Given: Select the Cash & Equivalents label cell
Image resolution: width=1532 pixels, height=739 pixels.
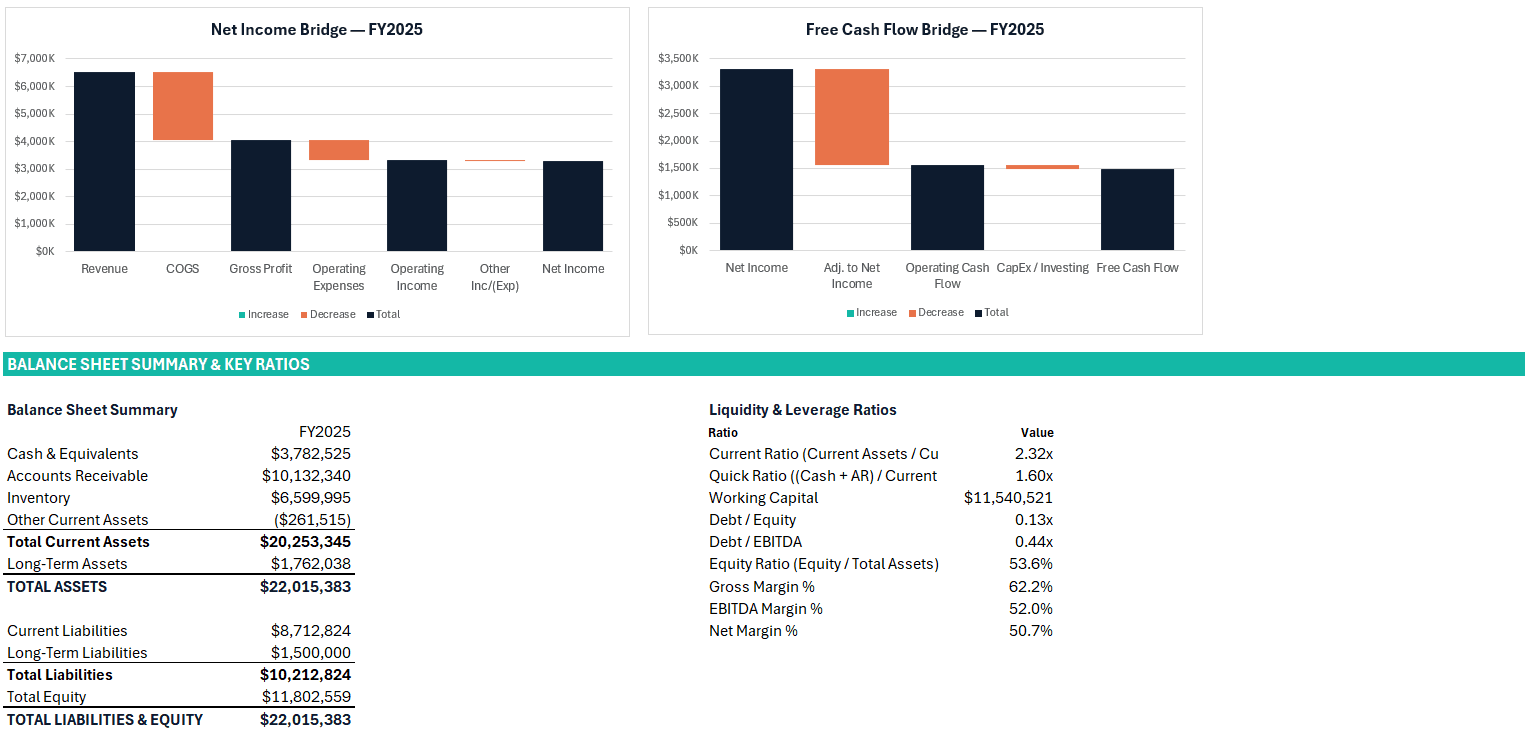Looking at the screenshot, I should 73,454.
